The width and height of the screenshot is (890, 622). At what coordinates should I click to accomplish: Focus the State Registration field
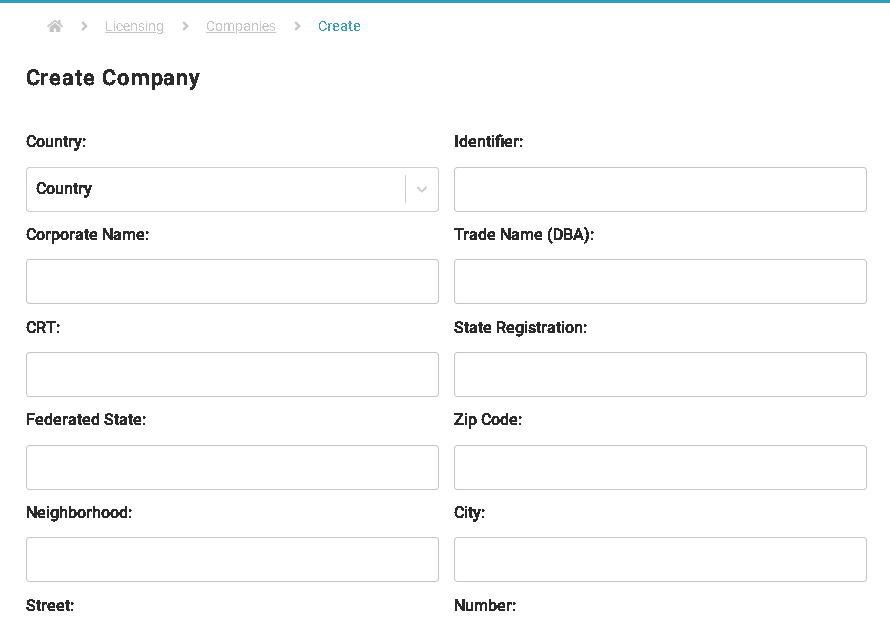pos(659,374)
